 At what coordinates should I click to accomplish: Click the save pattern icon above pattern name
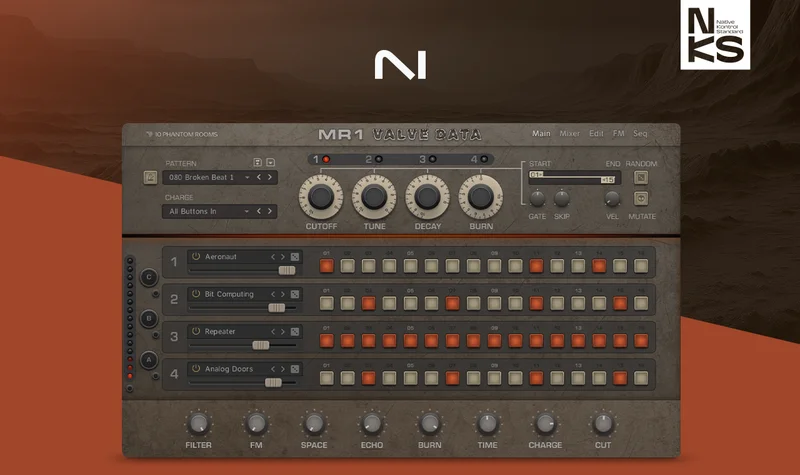tap(258, 163)
